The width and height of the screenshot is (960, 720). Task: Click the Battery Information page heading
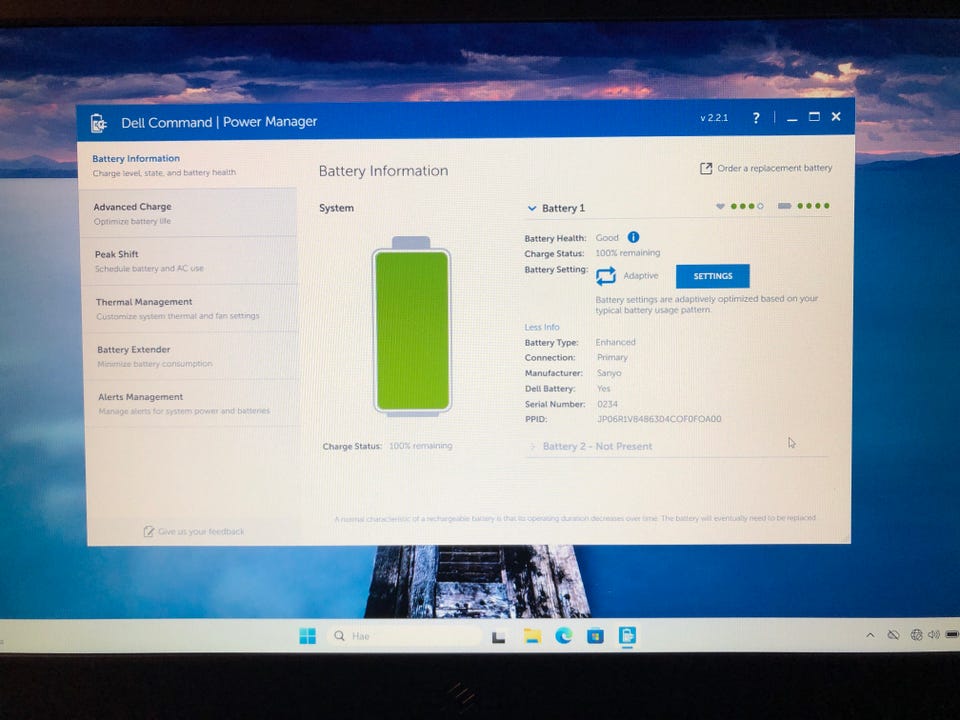click(x=383, y=171)
